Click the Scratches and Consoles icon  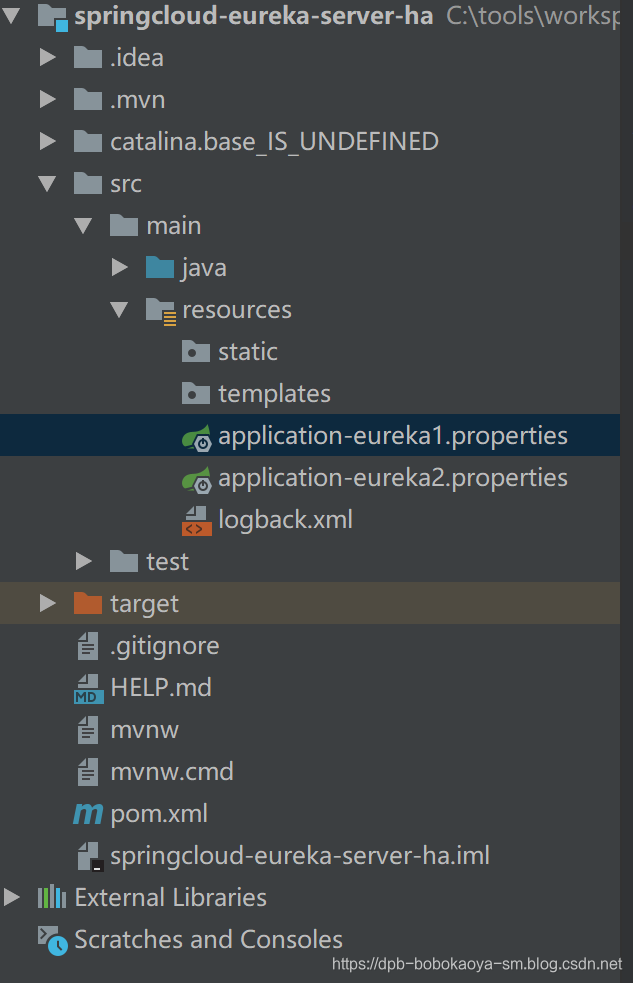(53, 940)
